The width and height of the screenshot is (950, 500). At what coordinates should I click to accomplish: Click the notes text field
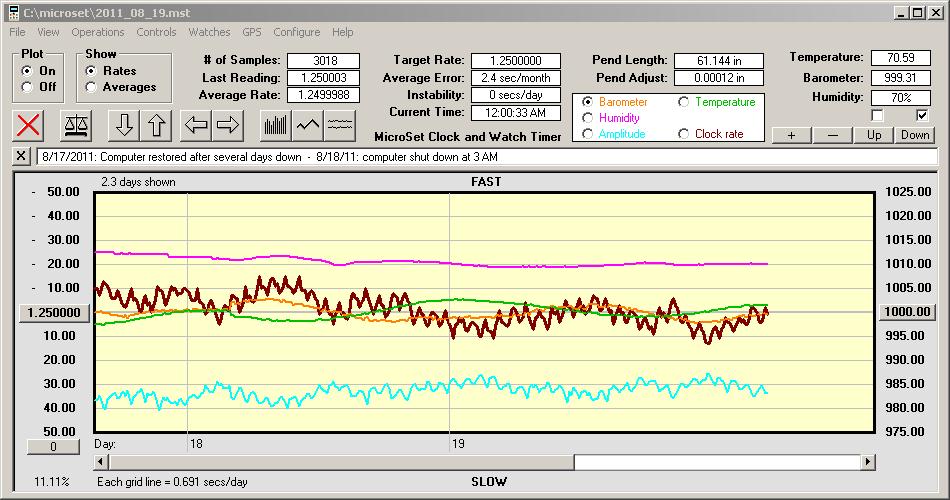487,156
